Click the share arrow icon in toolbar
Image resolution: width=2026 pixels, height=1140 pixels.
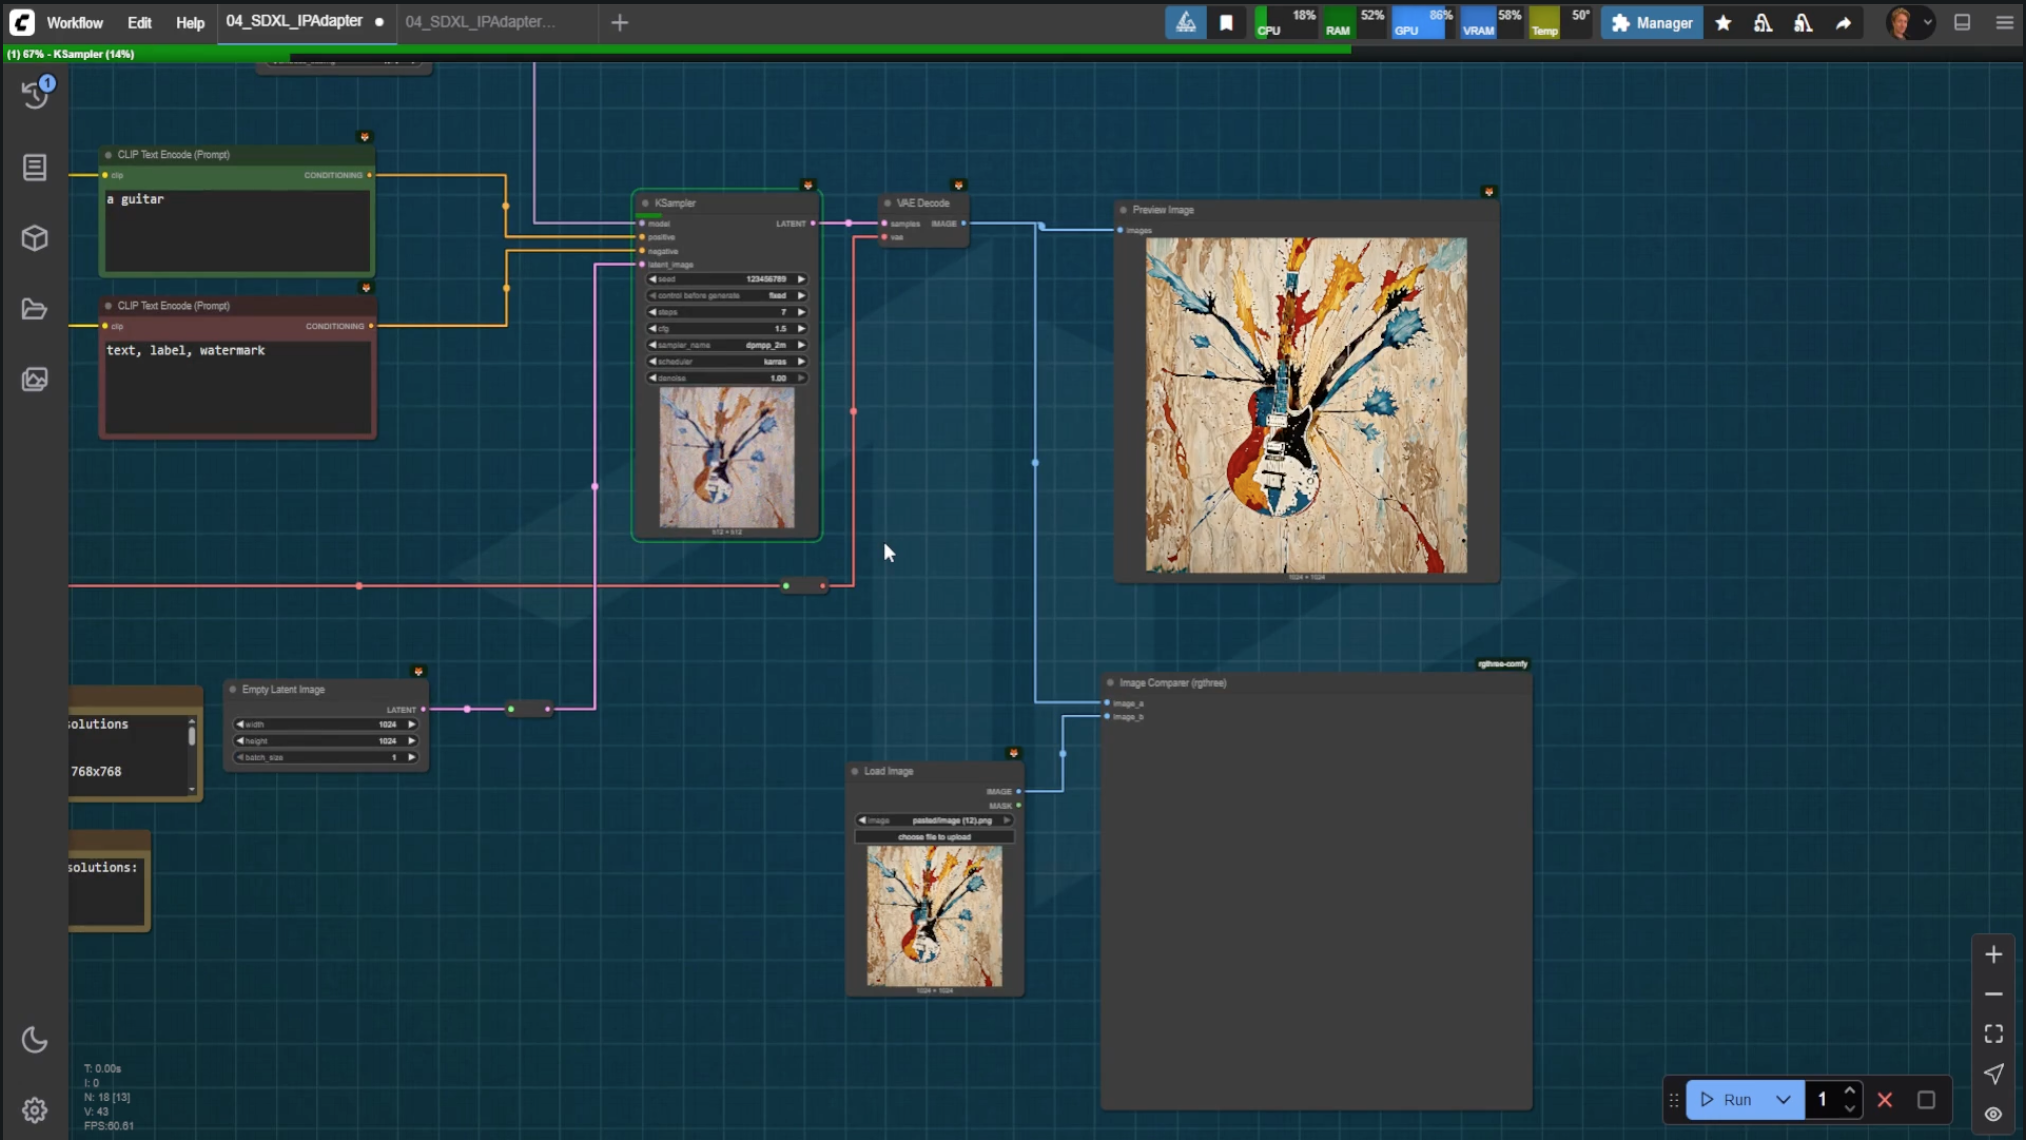1843,23
